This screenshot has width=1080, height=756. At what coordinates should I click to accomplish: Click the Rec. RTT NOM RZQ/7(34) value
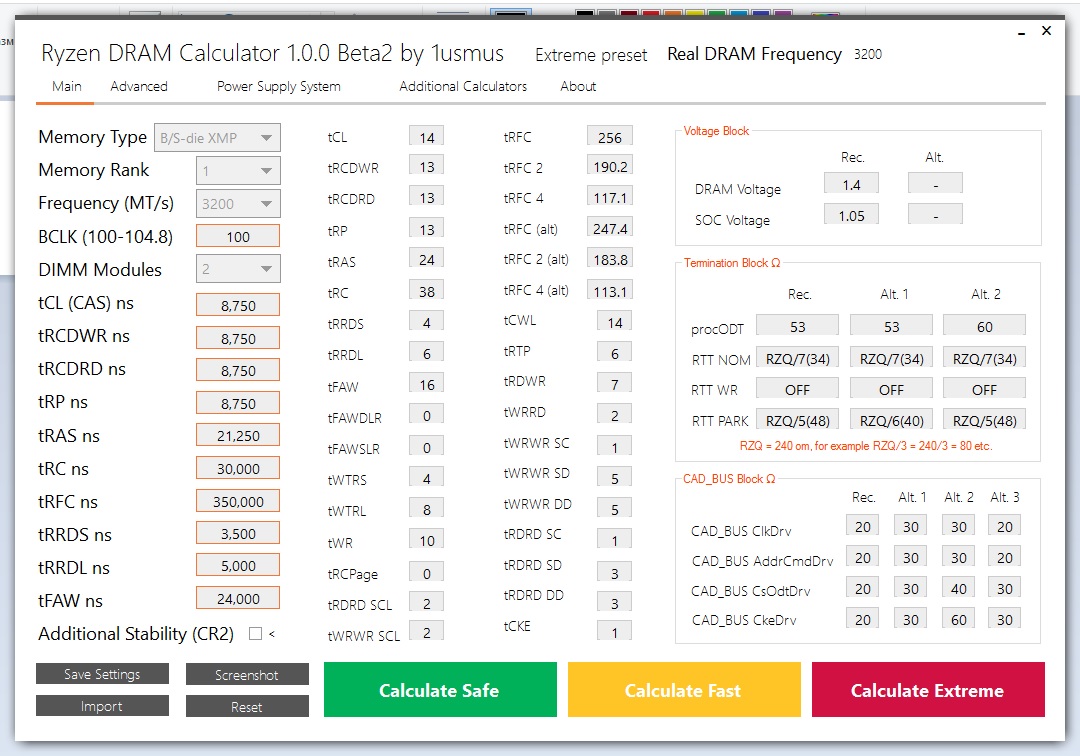coord(798,358)
